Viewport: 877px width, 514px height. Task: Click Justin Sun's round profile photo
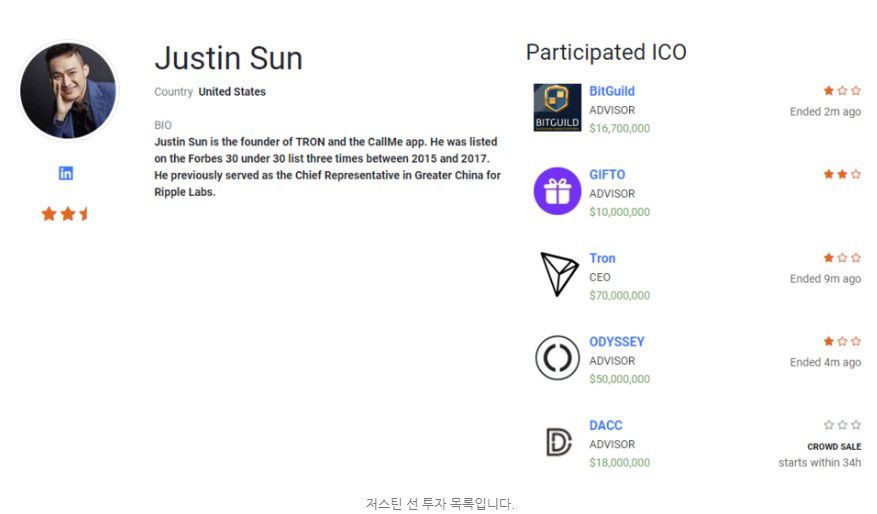(x=68, y=91)
